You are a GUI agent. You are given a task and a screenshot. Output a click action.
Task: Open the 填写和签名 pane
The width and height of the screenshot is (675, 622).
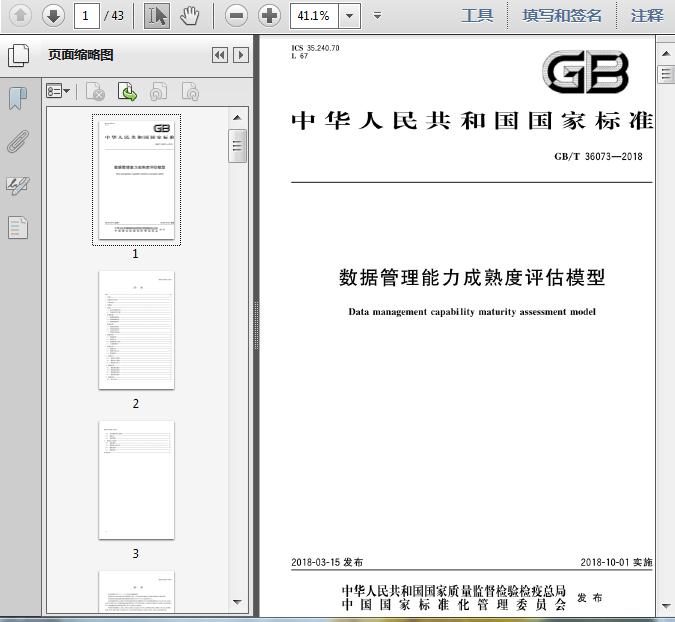pos(562,16)
